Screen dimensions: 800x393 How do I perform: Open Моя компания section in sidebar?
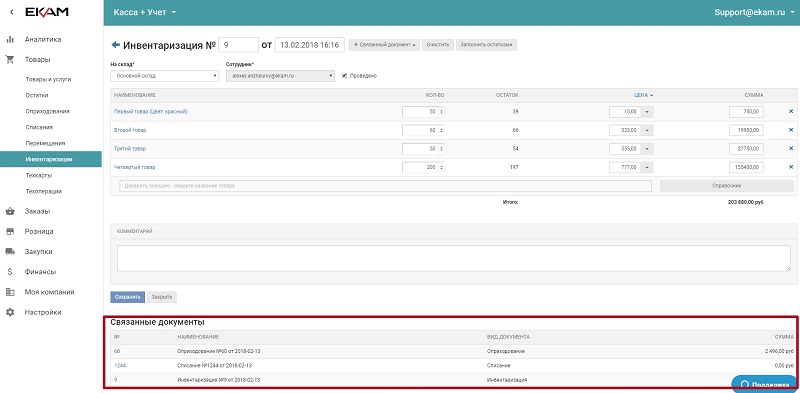point(49,292)
